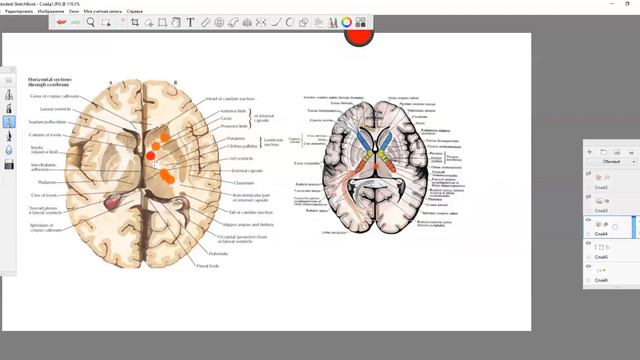The width and height of the screenshot is (640, 360).
Task: Click the fourth icon at the layer panel top
Action: pos(631,152)
